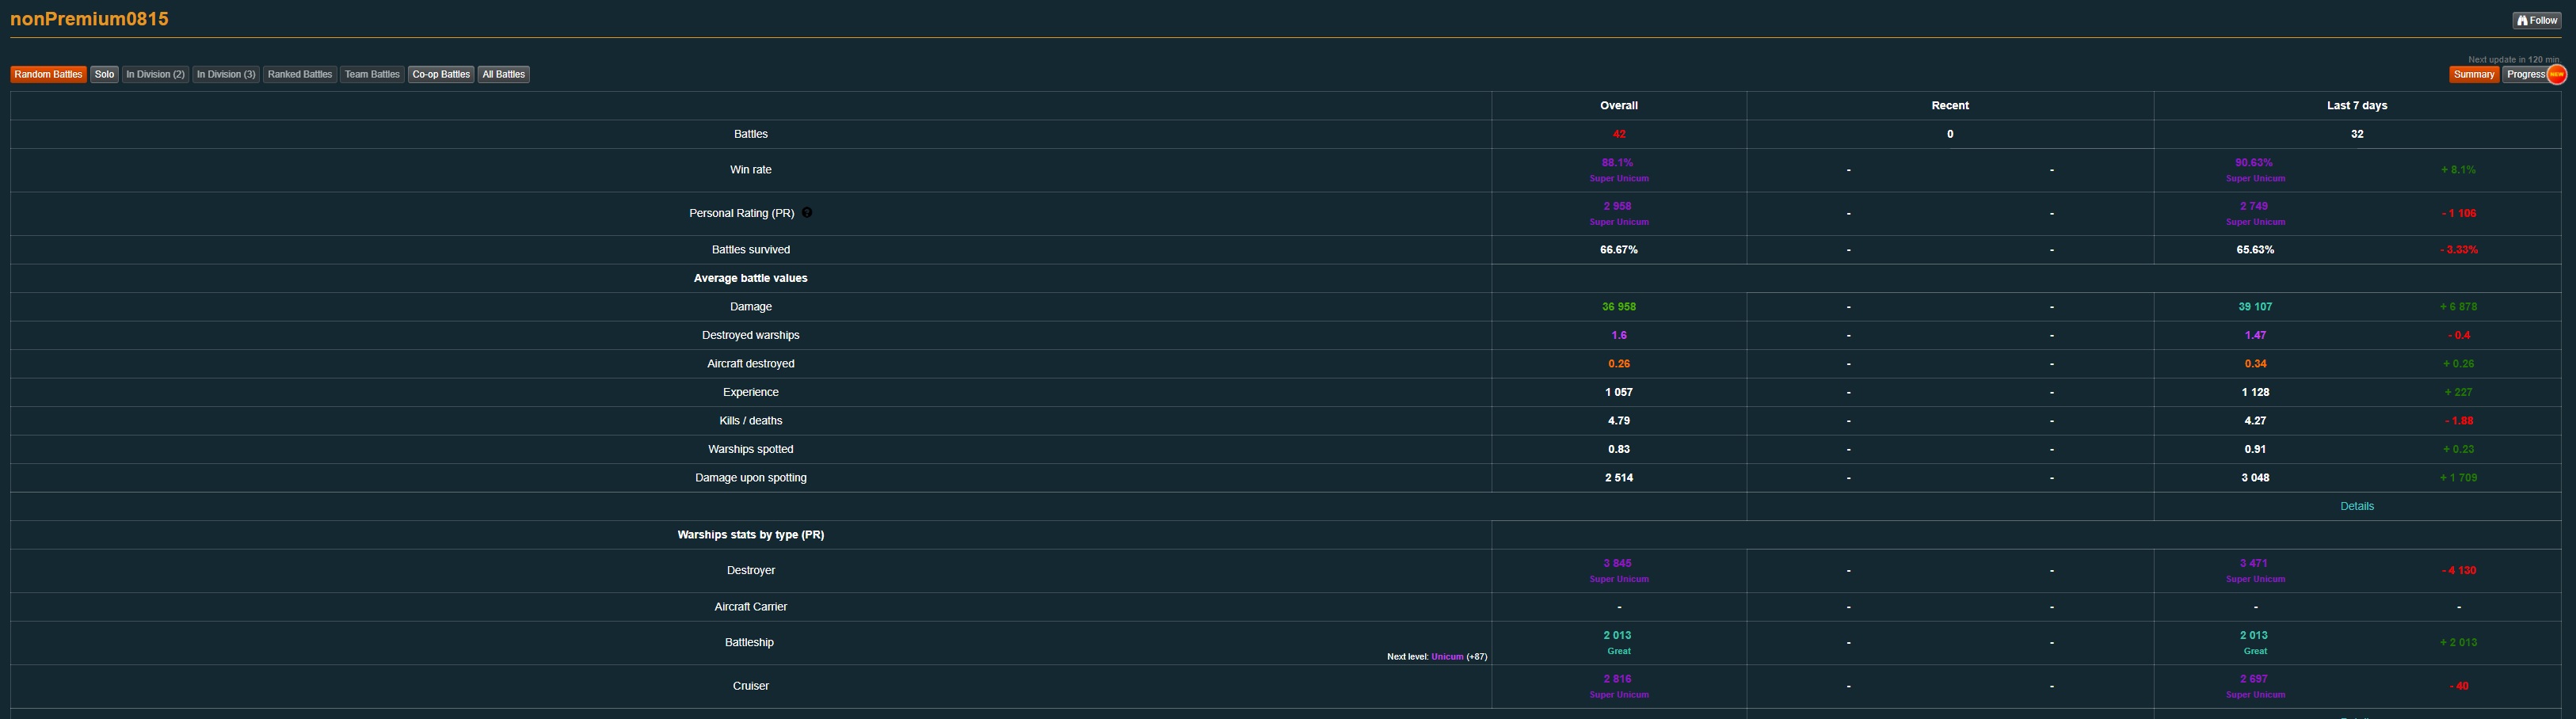
Task: Click the Battleship overall PR 2 013
Action: [1617, 635]
